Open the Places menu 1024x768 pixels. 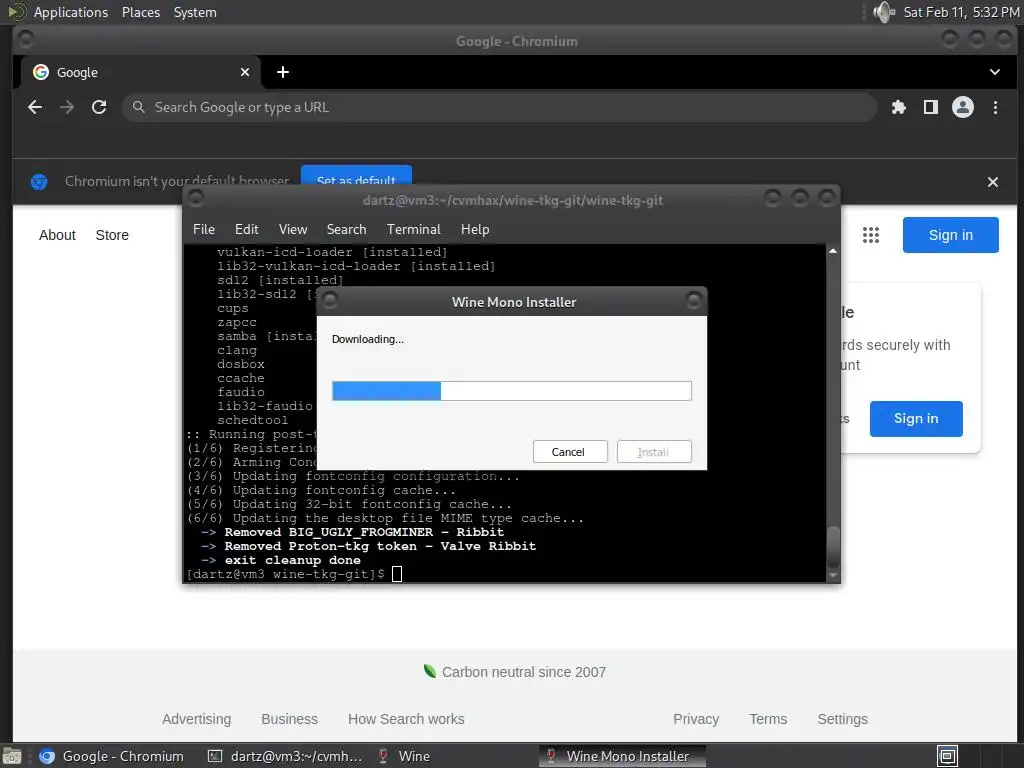(x=140, y=12)
